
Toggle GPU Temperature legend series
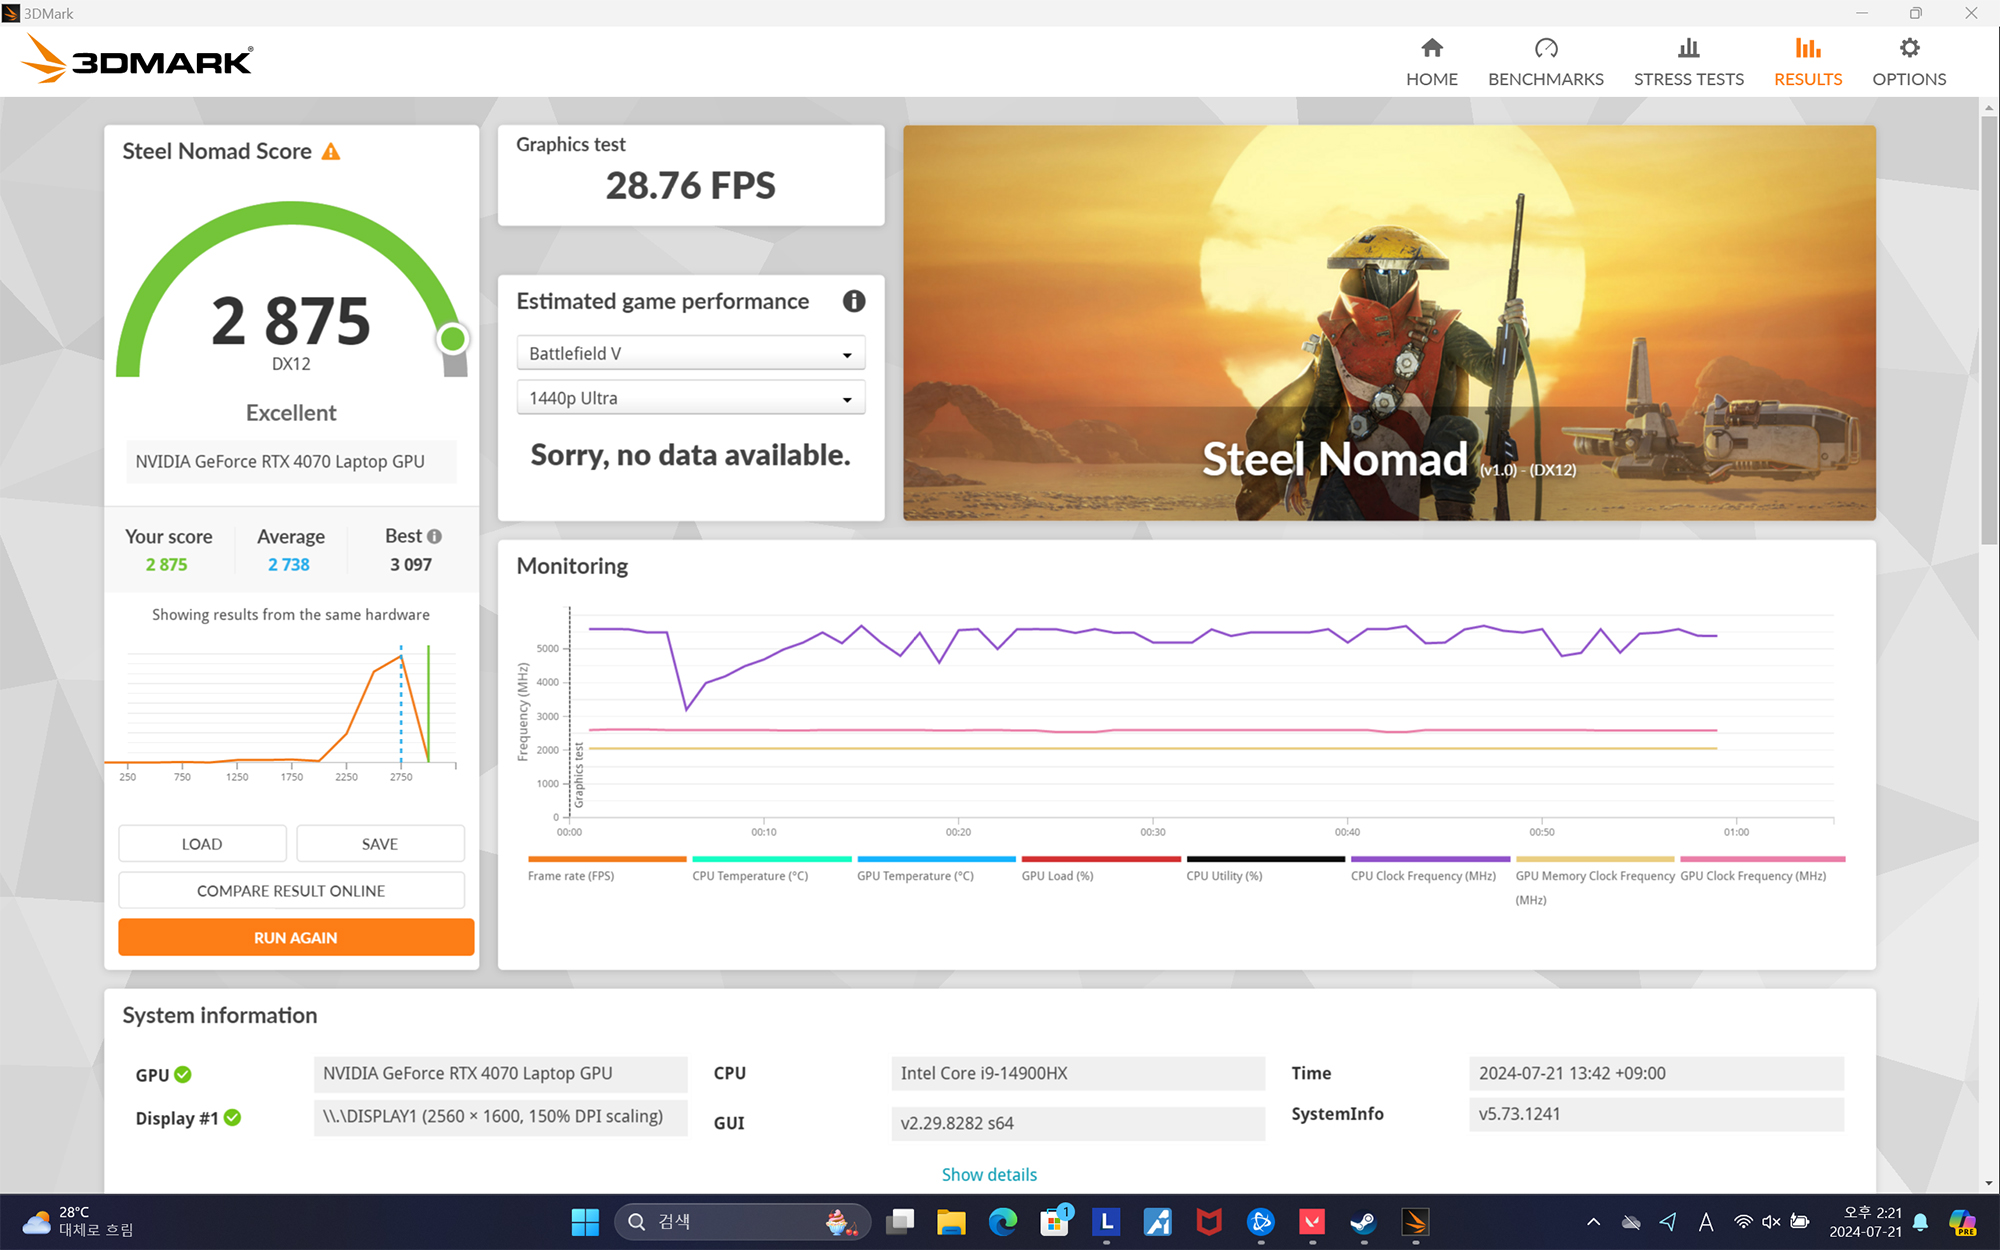[914, 876]
